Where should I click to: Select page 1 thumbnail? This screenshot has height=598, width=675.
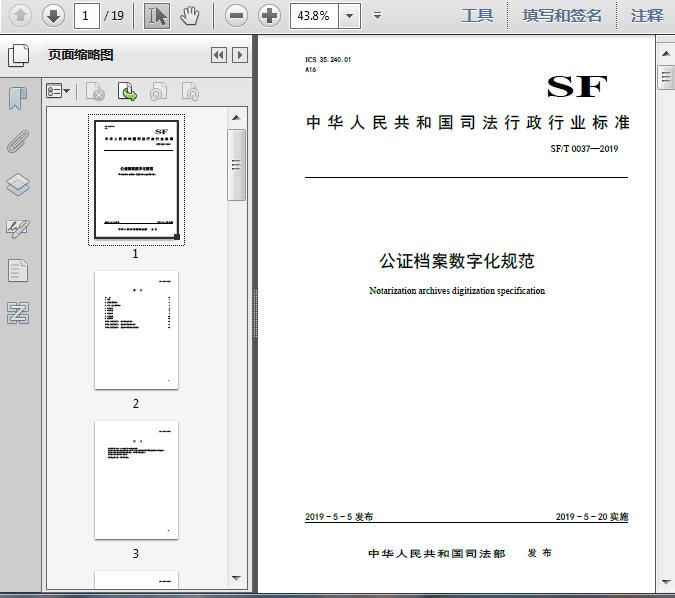point(136,180)
